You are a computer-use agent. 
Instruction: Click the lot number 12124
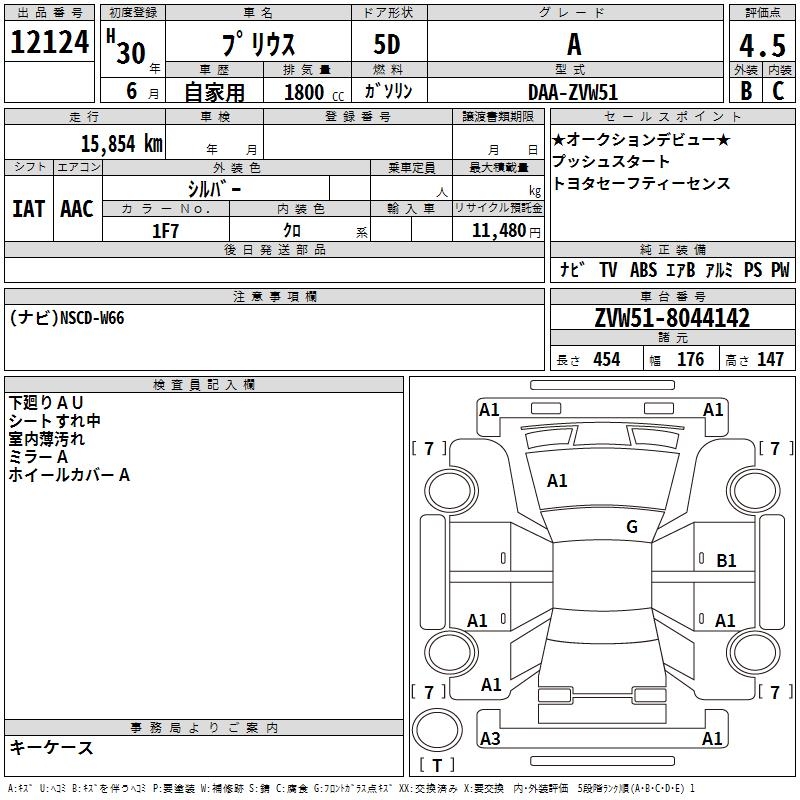[49, 41]
